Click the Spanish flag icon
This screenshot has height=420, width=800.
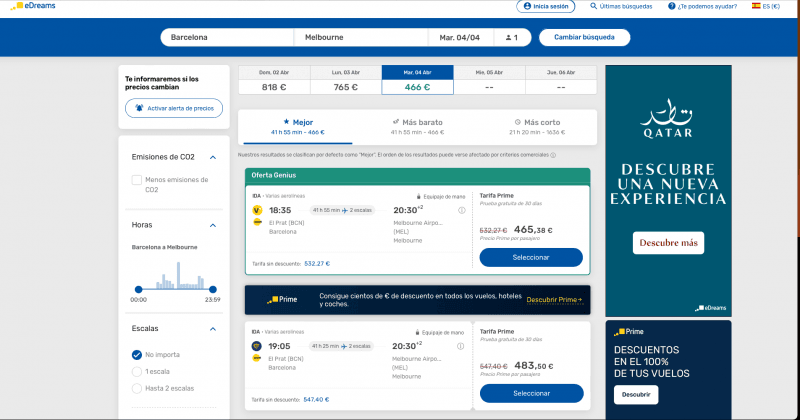click(756, 6)
